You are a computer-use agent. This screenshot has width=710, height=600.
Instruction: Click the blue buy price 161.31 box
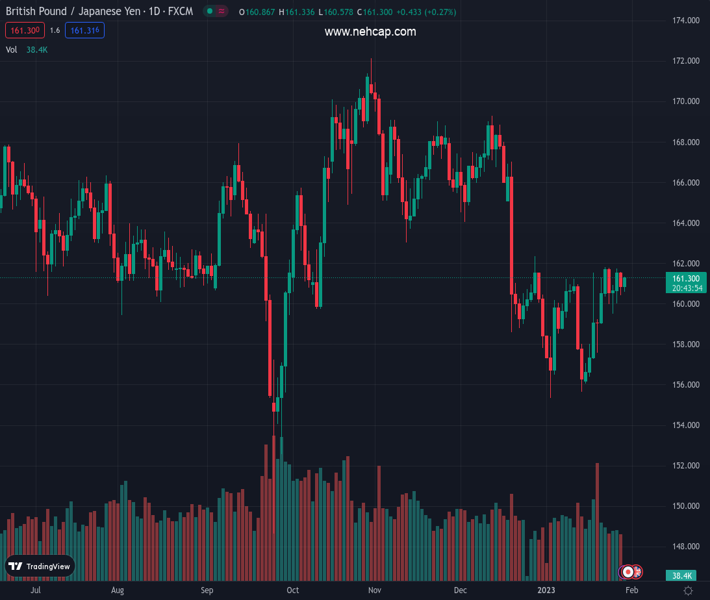(x=85, y=31)
